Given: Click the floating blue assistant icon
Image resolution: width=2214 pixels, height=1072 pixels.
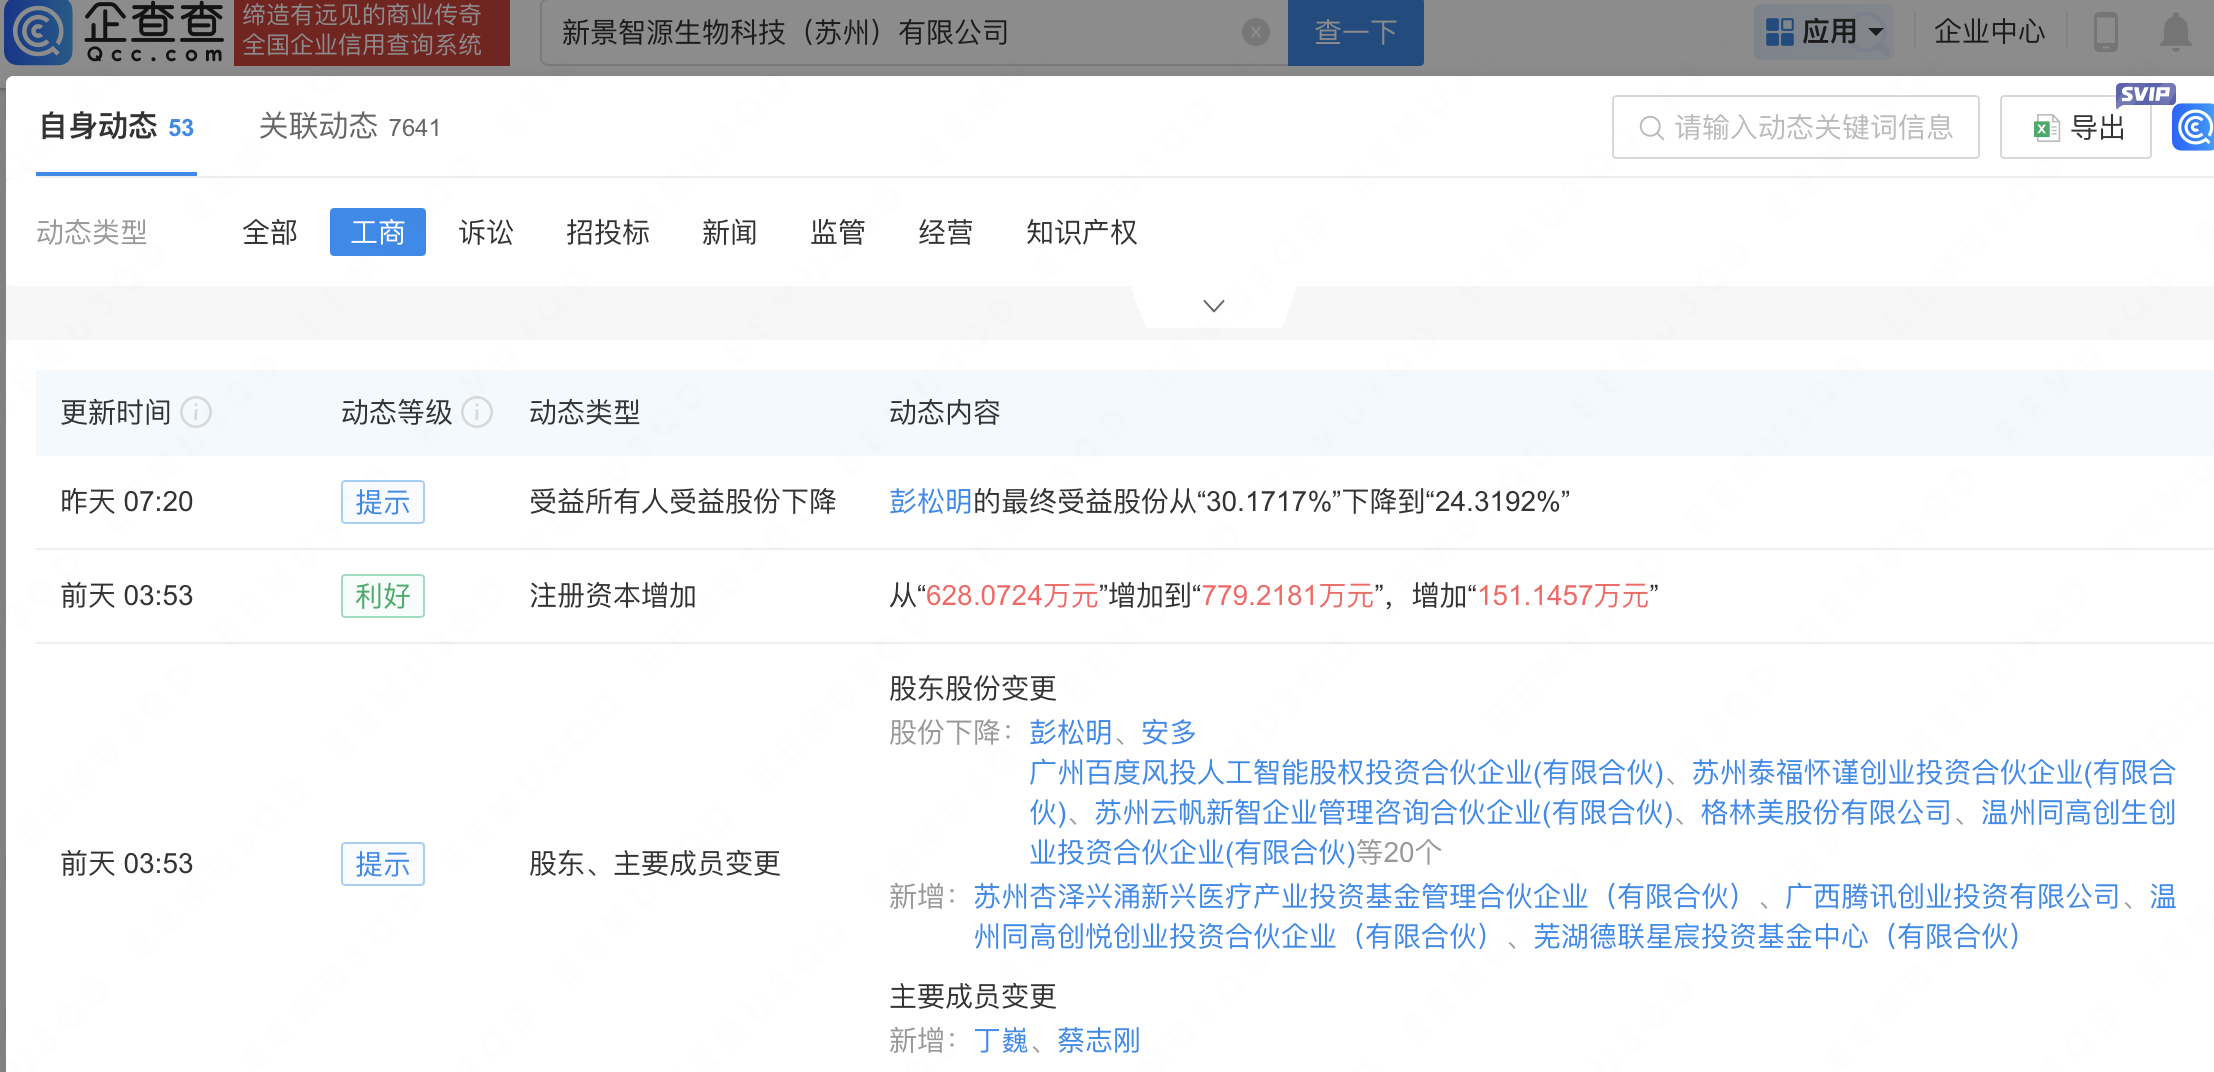Looking at the screenshot, I should [x=2194, y=128].
